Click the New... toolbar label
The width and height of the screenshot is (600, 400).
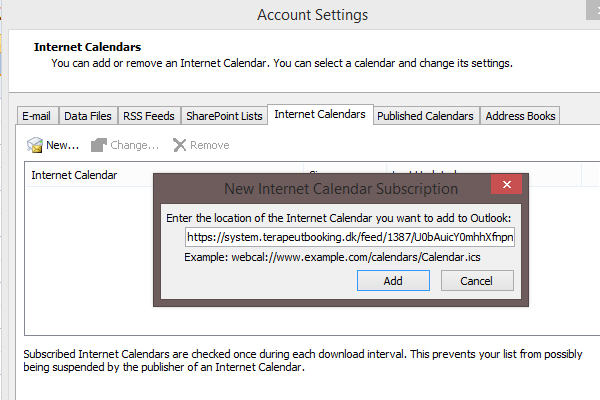[x=62, y=145]
